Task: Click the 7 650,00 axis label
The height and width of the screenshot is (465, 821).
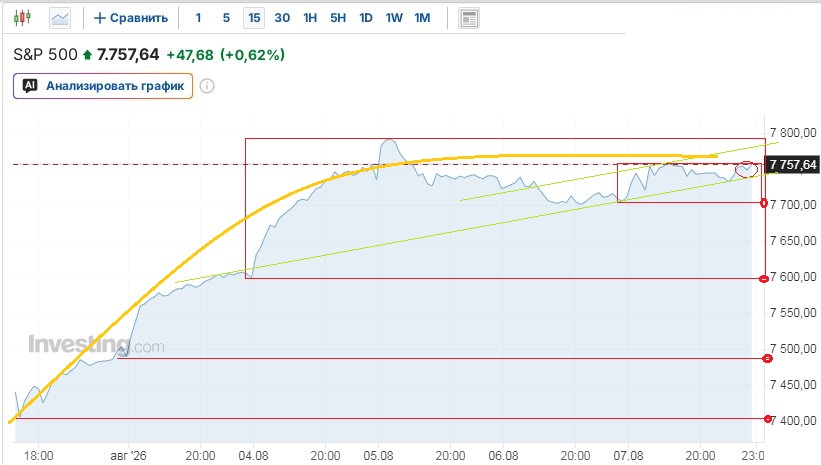Action: point(793,241)
